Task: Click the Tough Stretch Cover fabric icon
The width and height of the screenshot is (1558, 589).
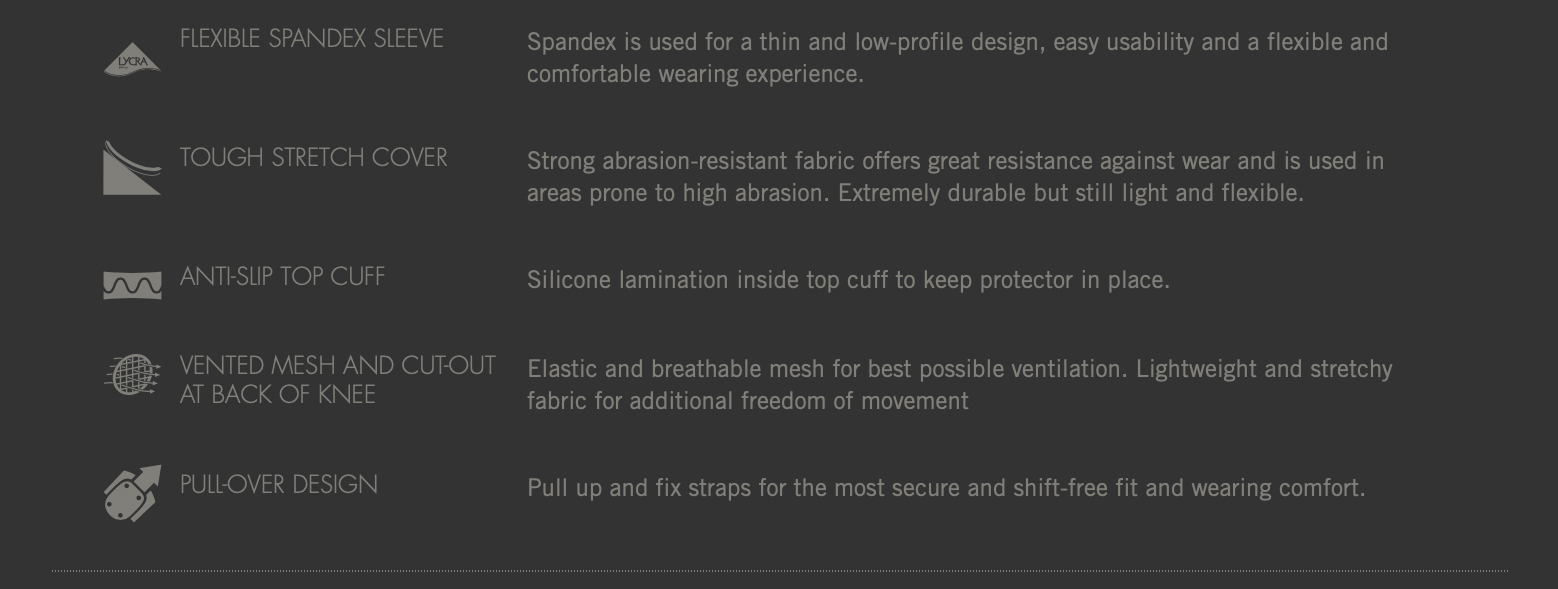Action: click(132, 167)
